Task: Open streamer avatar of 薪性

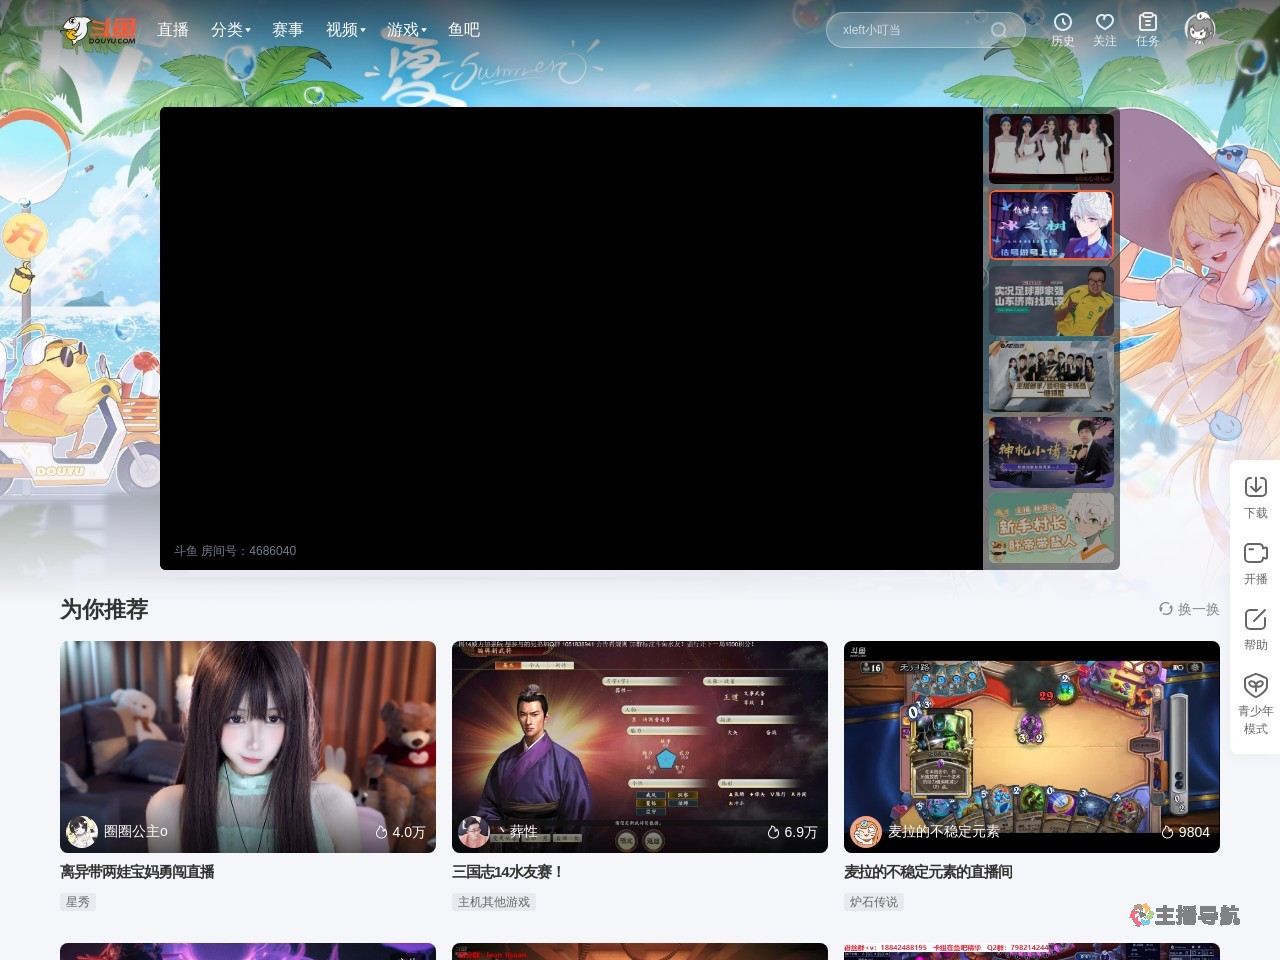Action: tap(474, 831)
